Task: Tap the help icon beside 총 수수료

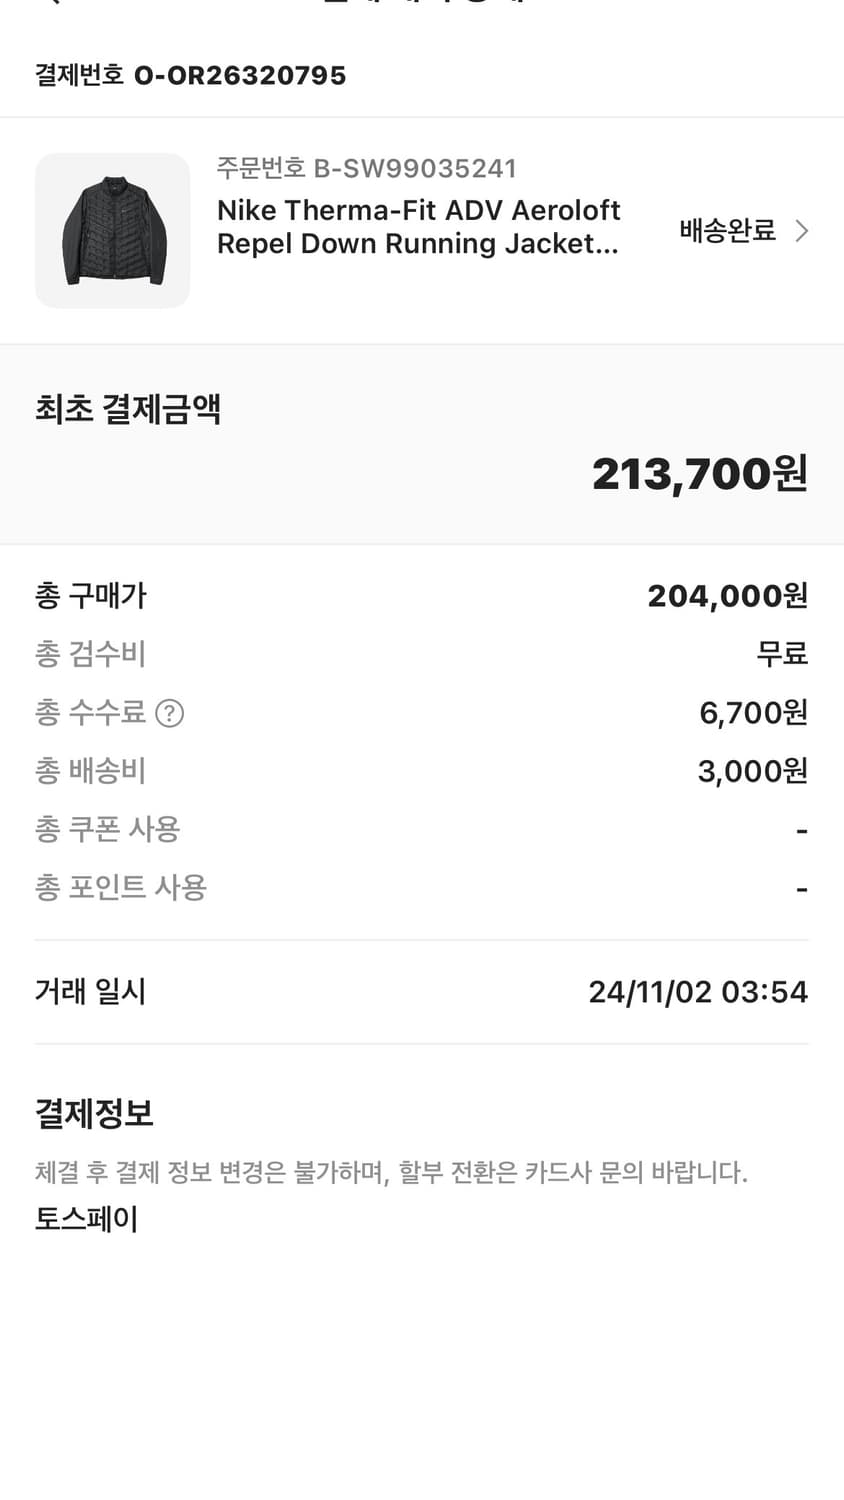Action: point(170,713)
